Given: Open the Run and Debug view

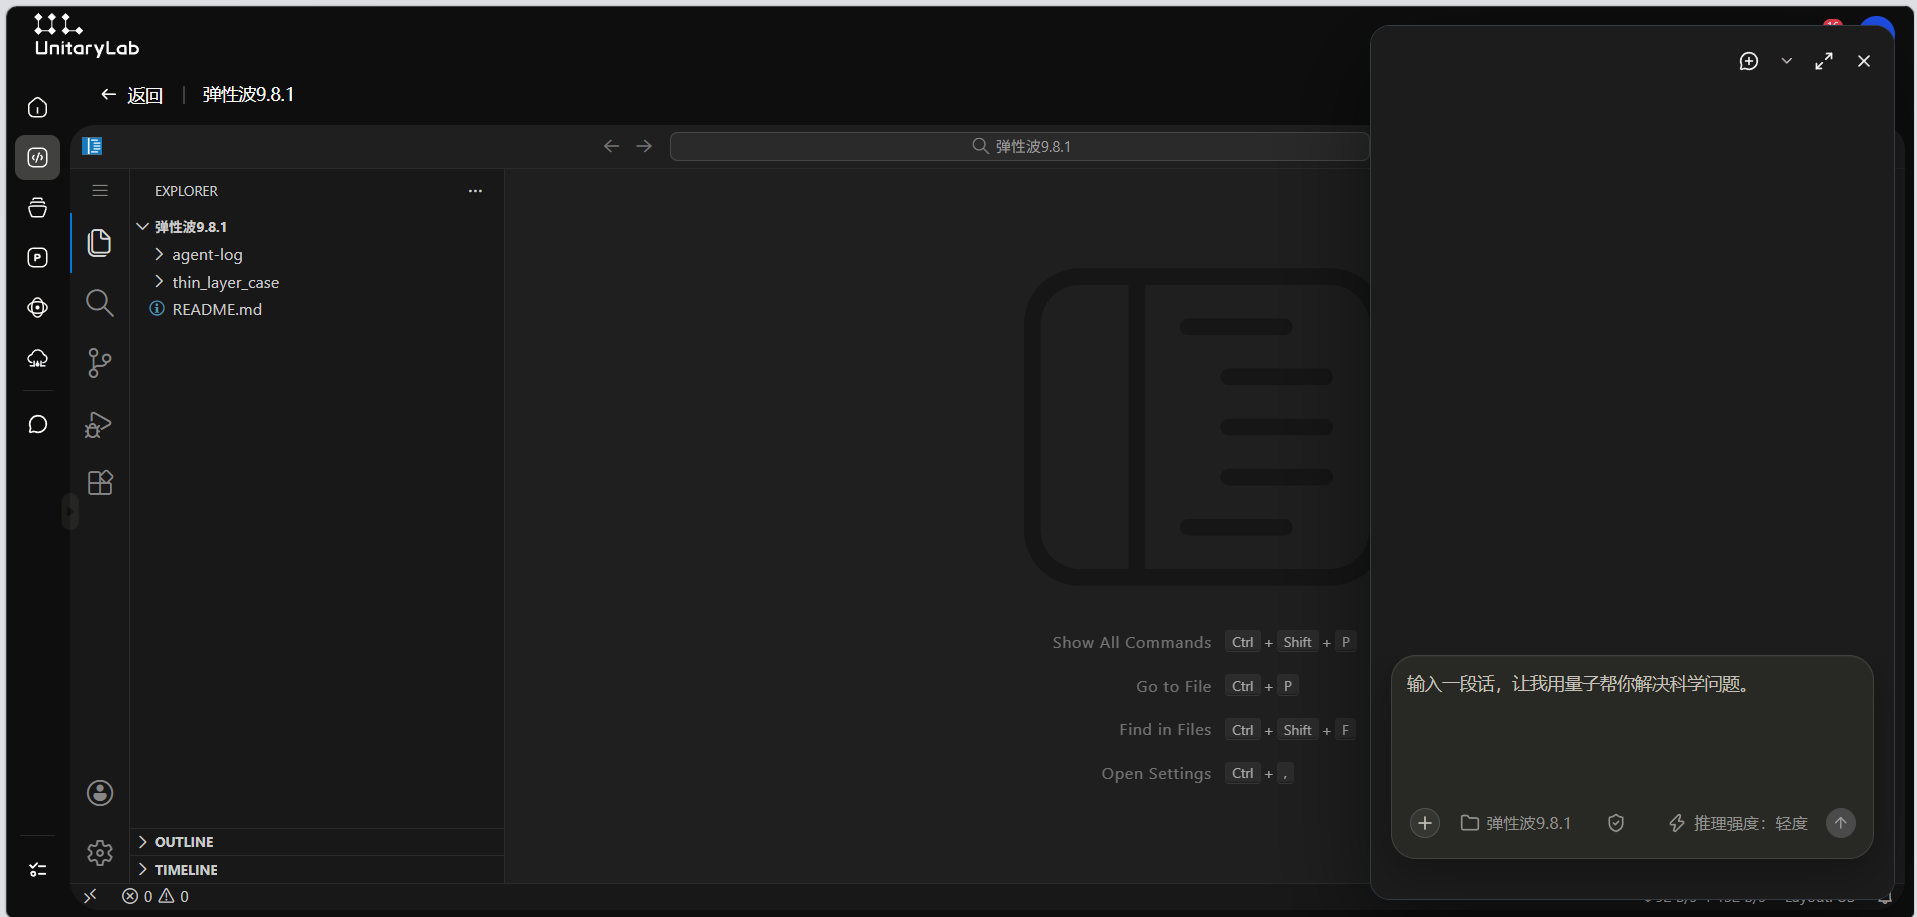Looking at the screenshot, I should tap(99, 424).
